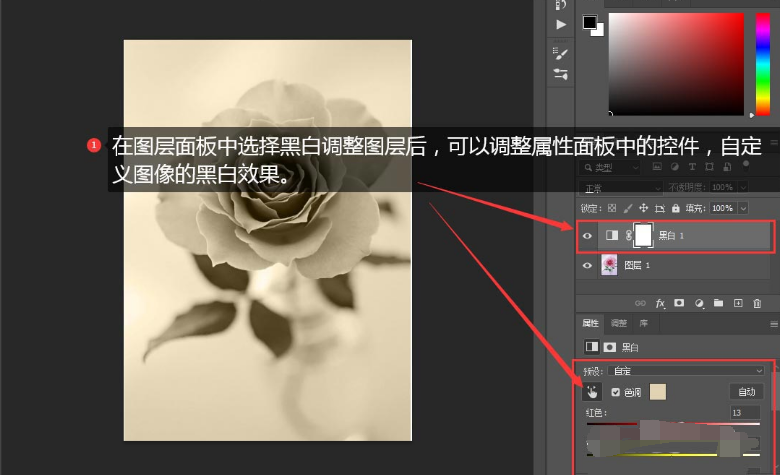Screen dimensions: 780x475
Task: Click the on-image adjustment hand tool
Action: [593, 392]
